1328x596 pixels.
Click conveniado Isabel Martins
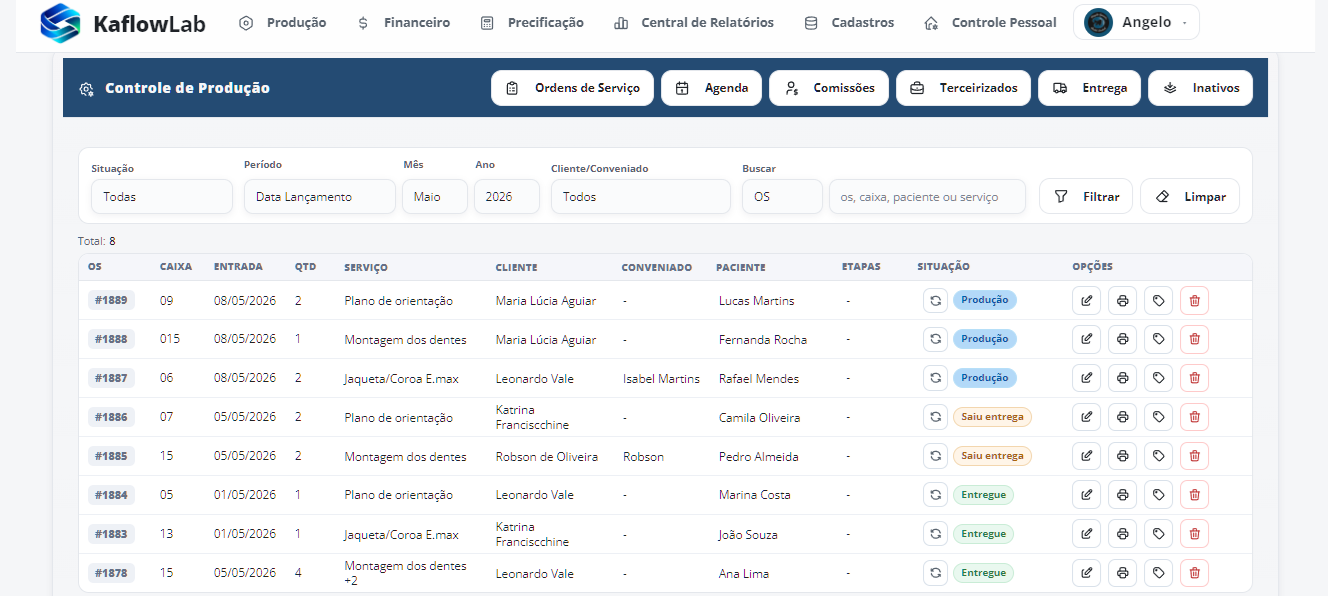click(661, 379)
